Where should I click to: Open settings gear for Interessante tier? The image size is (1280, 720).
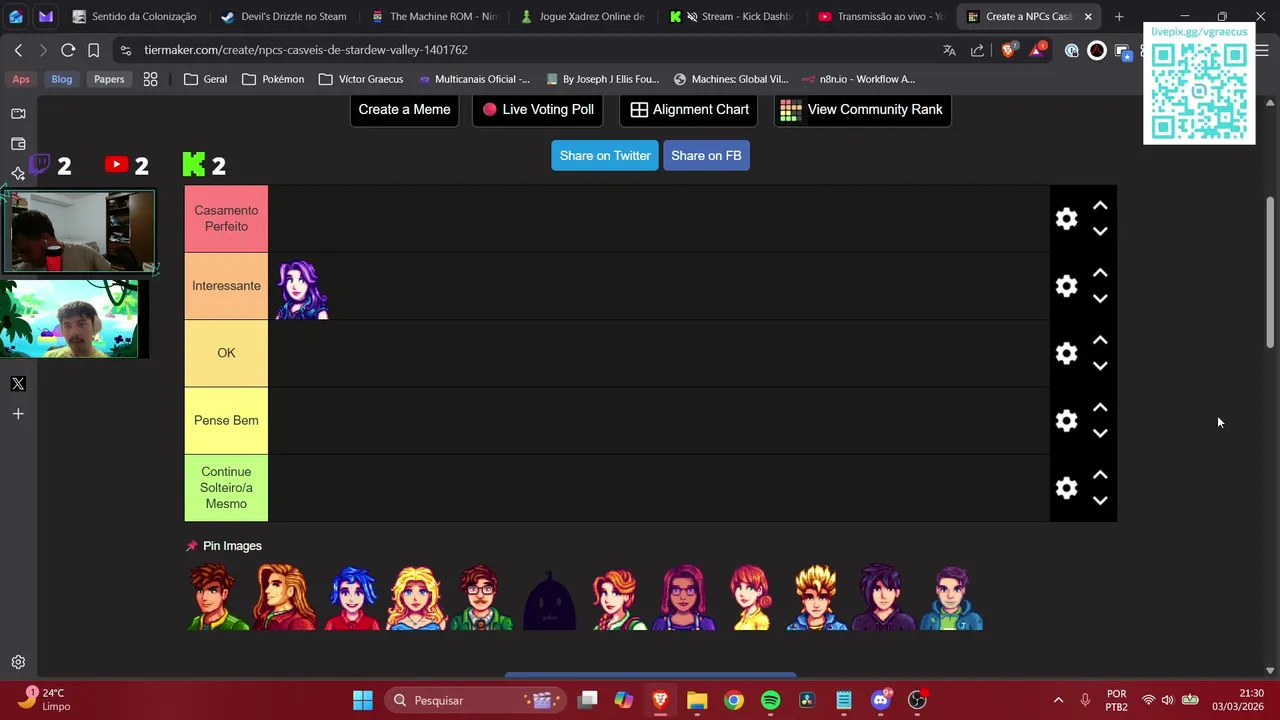coord(1066,286)
